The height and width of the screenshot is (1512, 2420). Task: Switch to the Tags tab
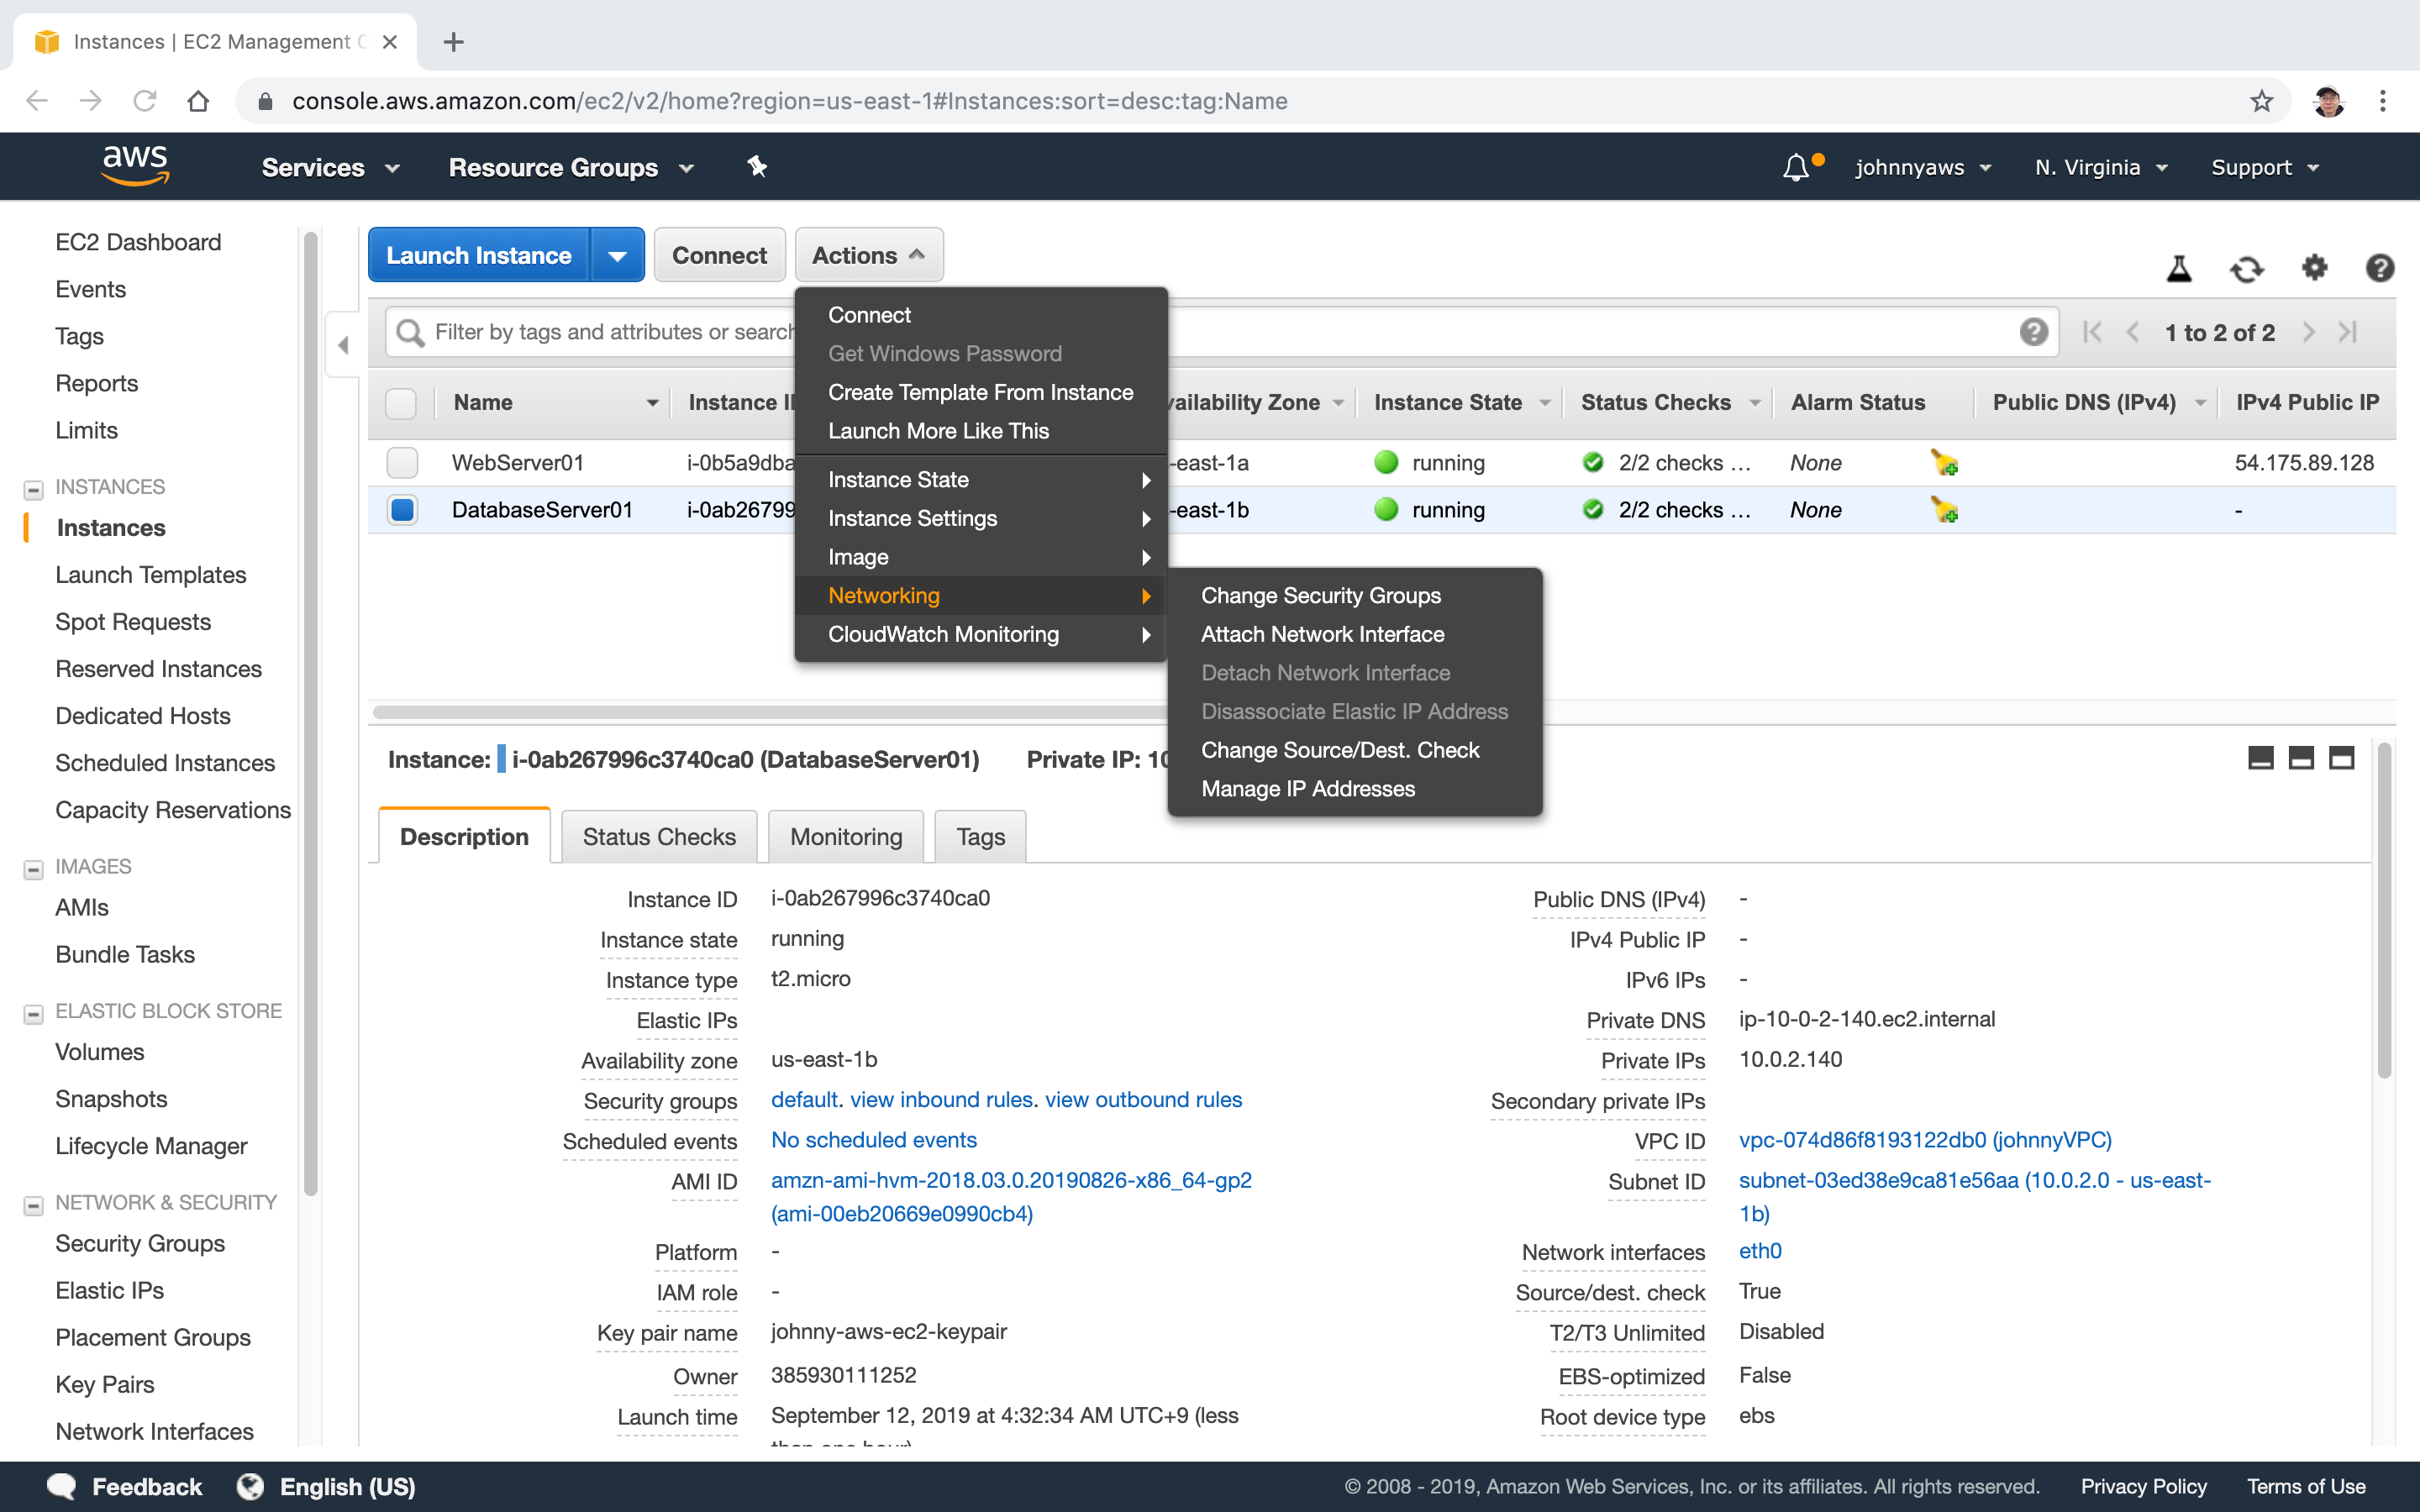click(x=980, y=837)
